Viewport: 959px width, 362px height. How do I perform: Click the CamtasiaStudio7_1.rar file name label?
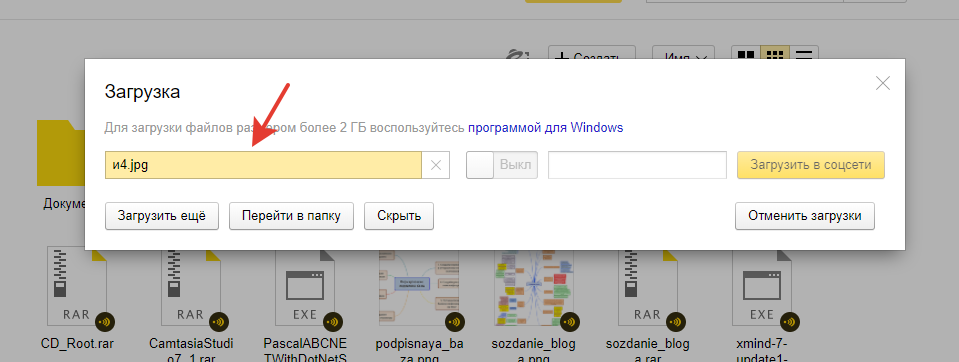(x=191, y=351)
